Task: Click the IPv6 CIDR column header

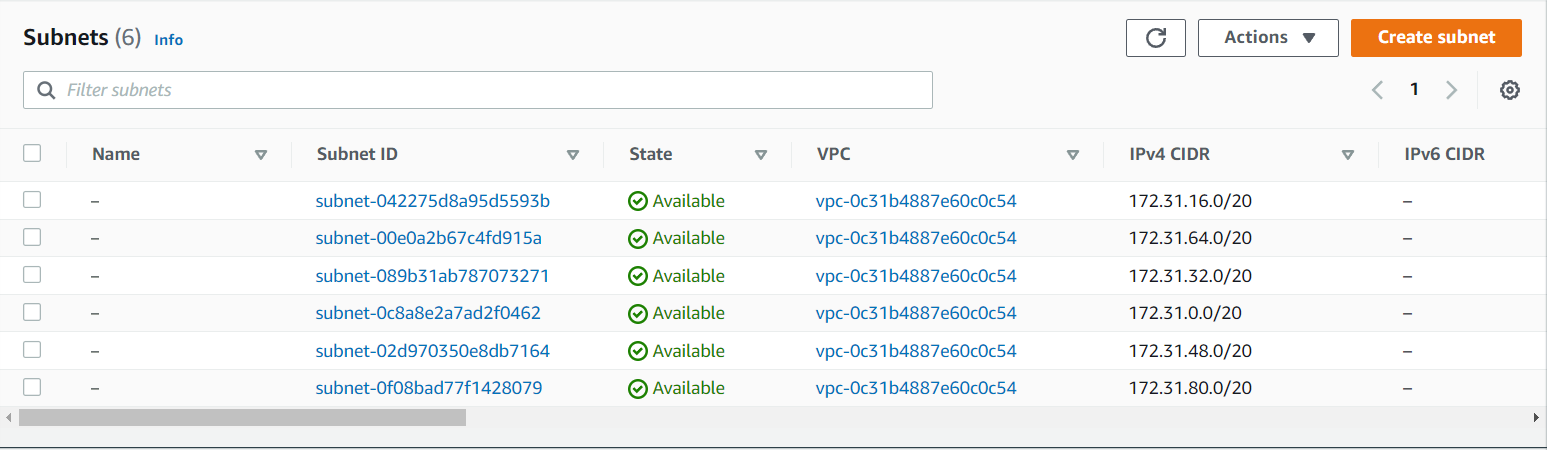Action: pyautogui.click(x=1444, y=154)
